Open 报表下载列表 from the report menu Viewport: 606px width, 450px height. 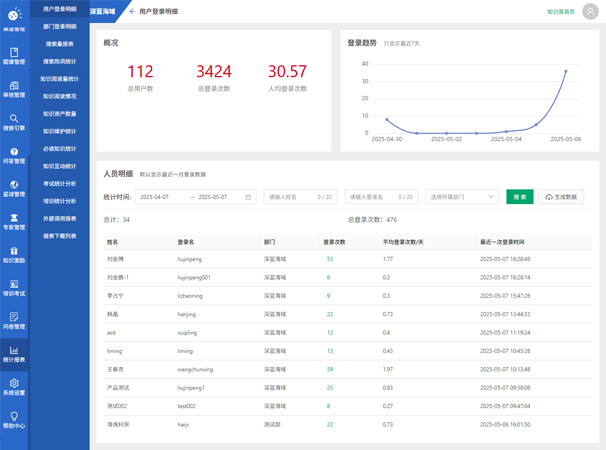(59, 236)
